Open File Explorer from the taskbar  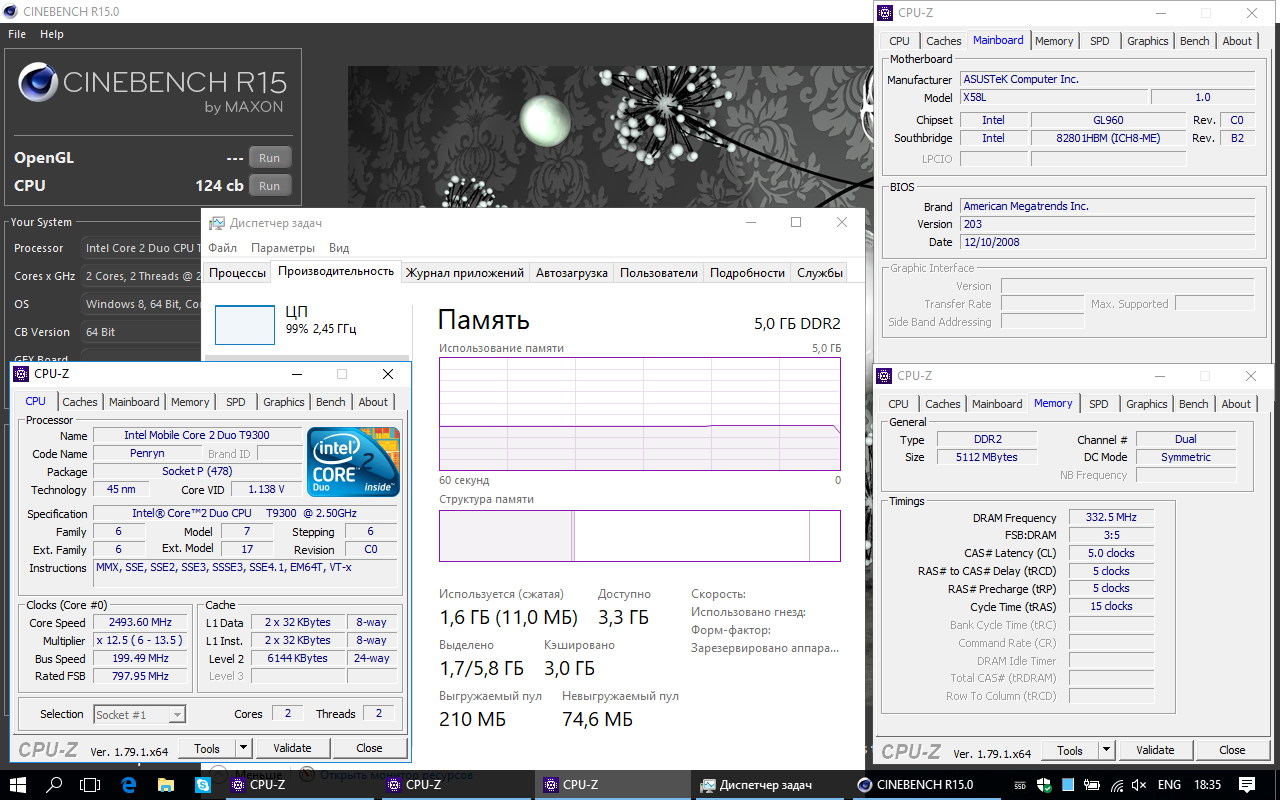tap(165, 785)
